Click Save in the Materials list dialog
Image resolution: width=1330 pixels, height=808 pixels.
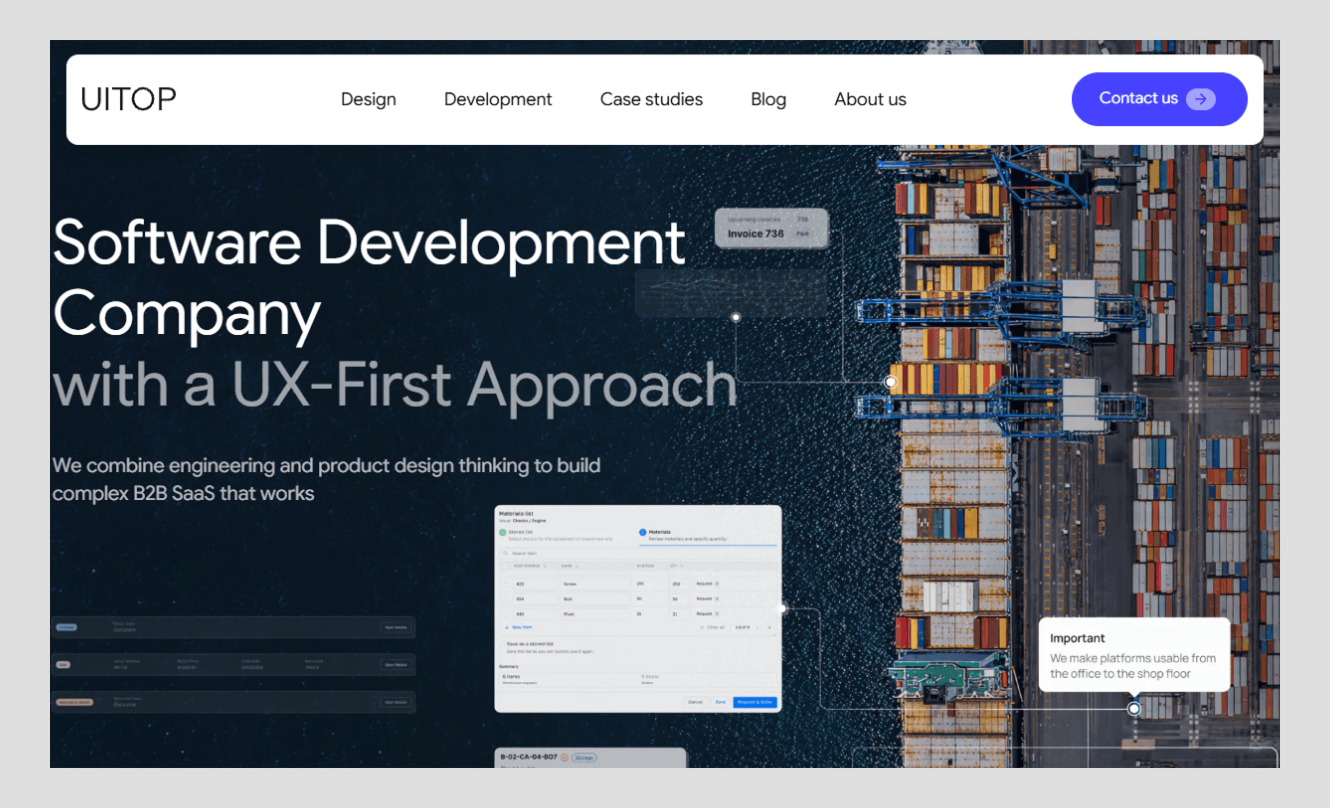pyautogui.click(x=720, y=702)
